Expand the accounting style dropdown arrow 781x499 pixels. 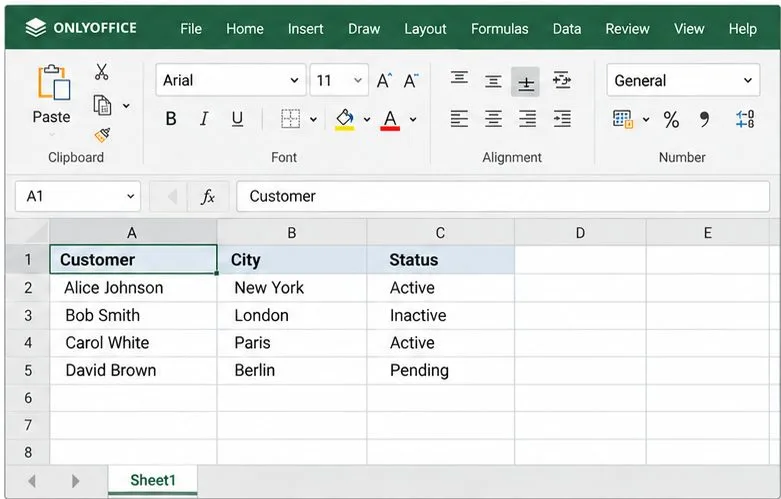pyautogui.click(x=646, y=120)
